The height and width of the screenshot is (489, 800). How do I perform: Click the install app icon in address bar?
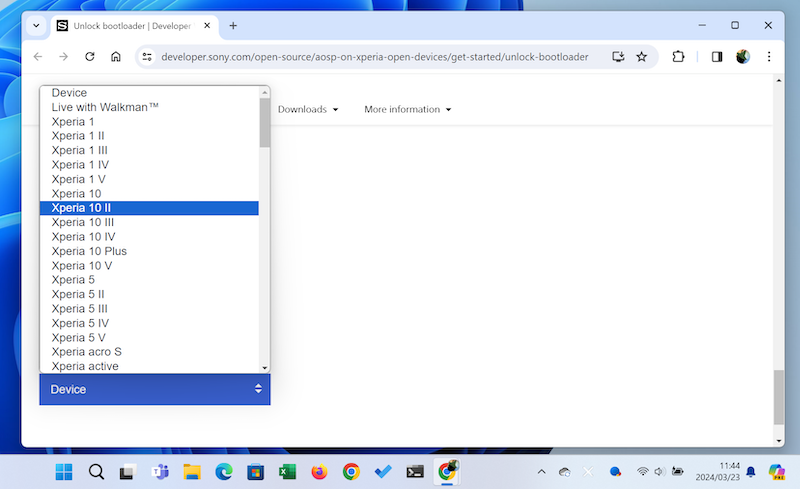pos(618,57)
